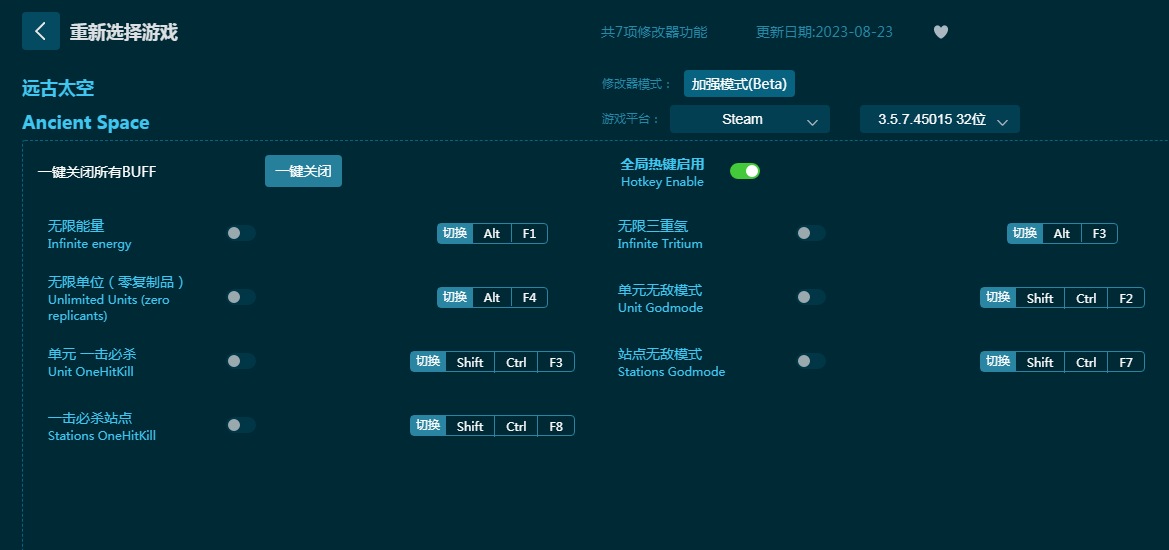Click the F8 key field for Stations OneHitKill
This screenshot has height=550, width=1169.
[556, 426]
